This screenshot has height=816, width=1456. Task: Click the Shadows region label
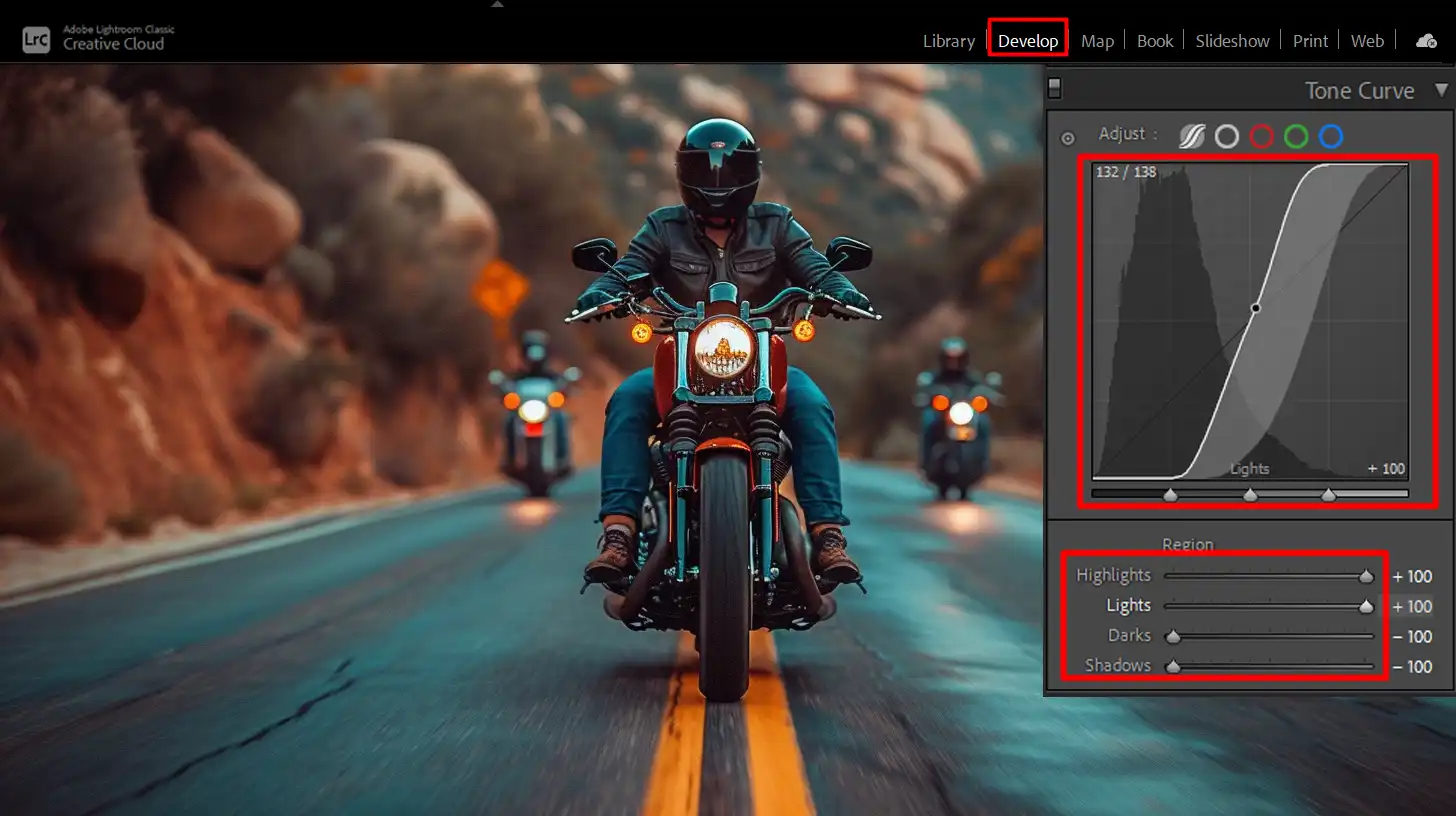point(1117,665)
